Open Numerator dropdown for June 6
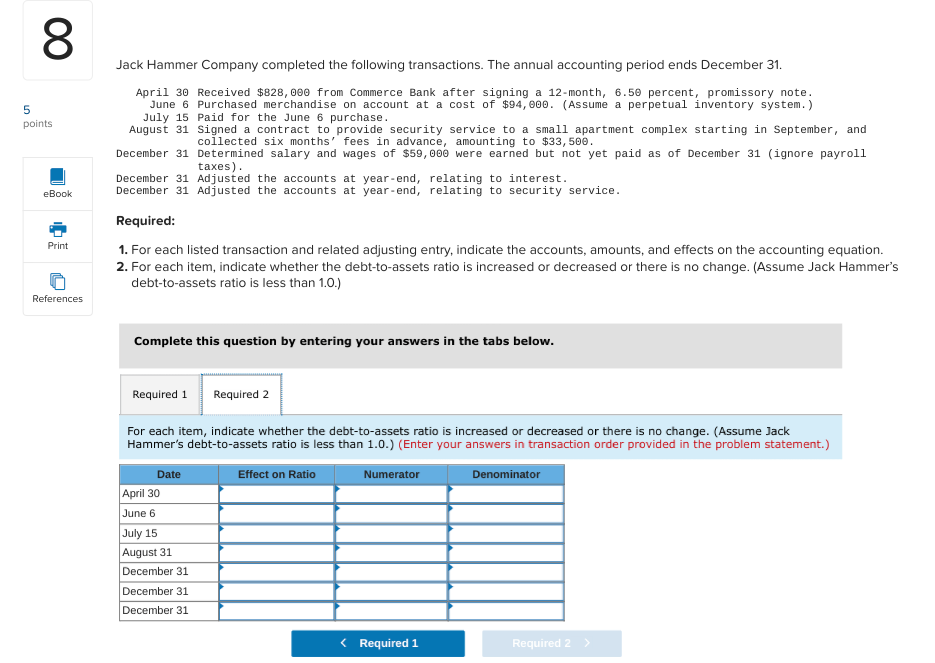The image size is (935, 663). click(391, 513)
